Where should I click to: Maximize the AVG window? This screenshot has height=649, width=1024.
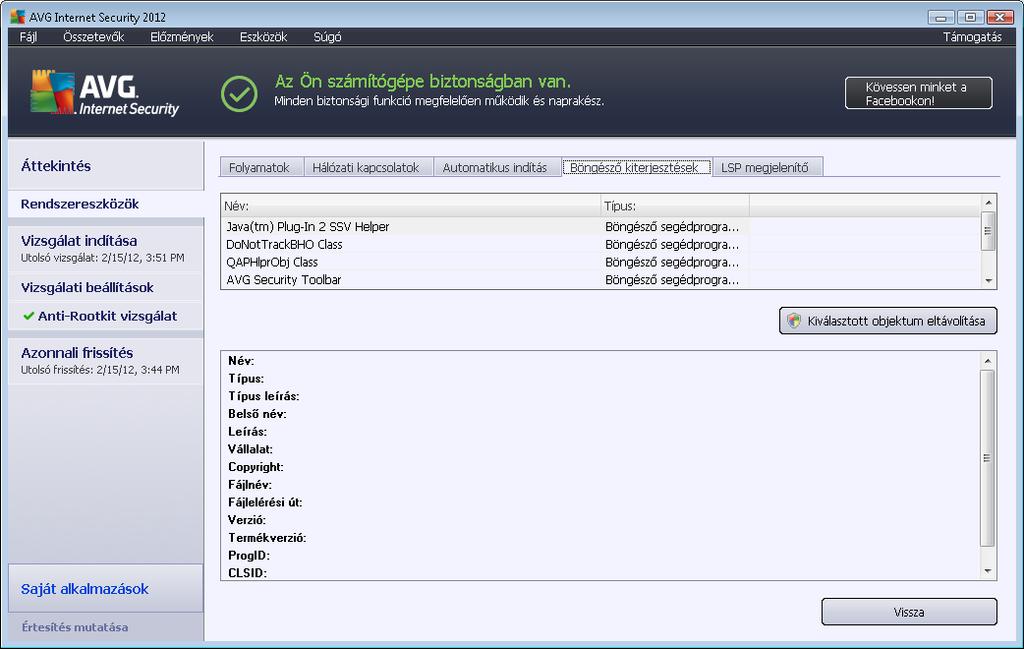click(970, 18)
